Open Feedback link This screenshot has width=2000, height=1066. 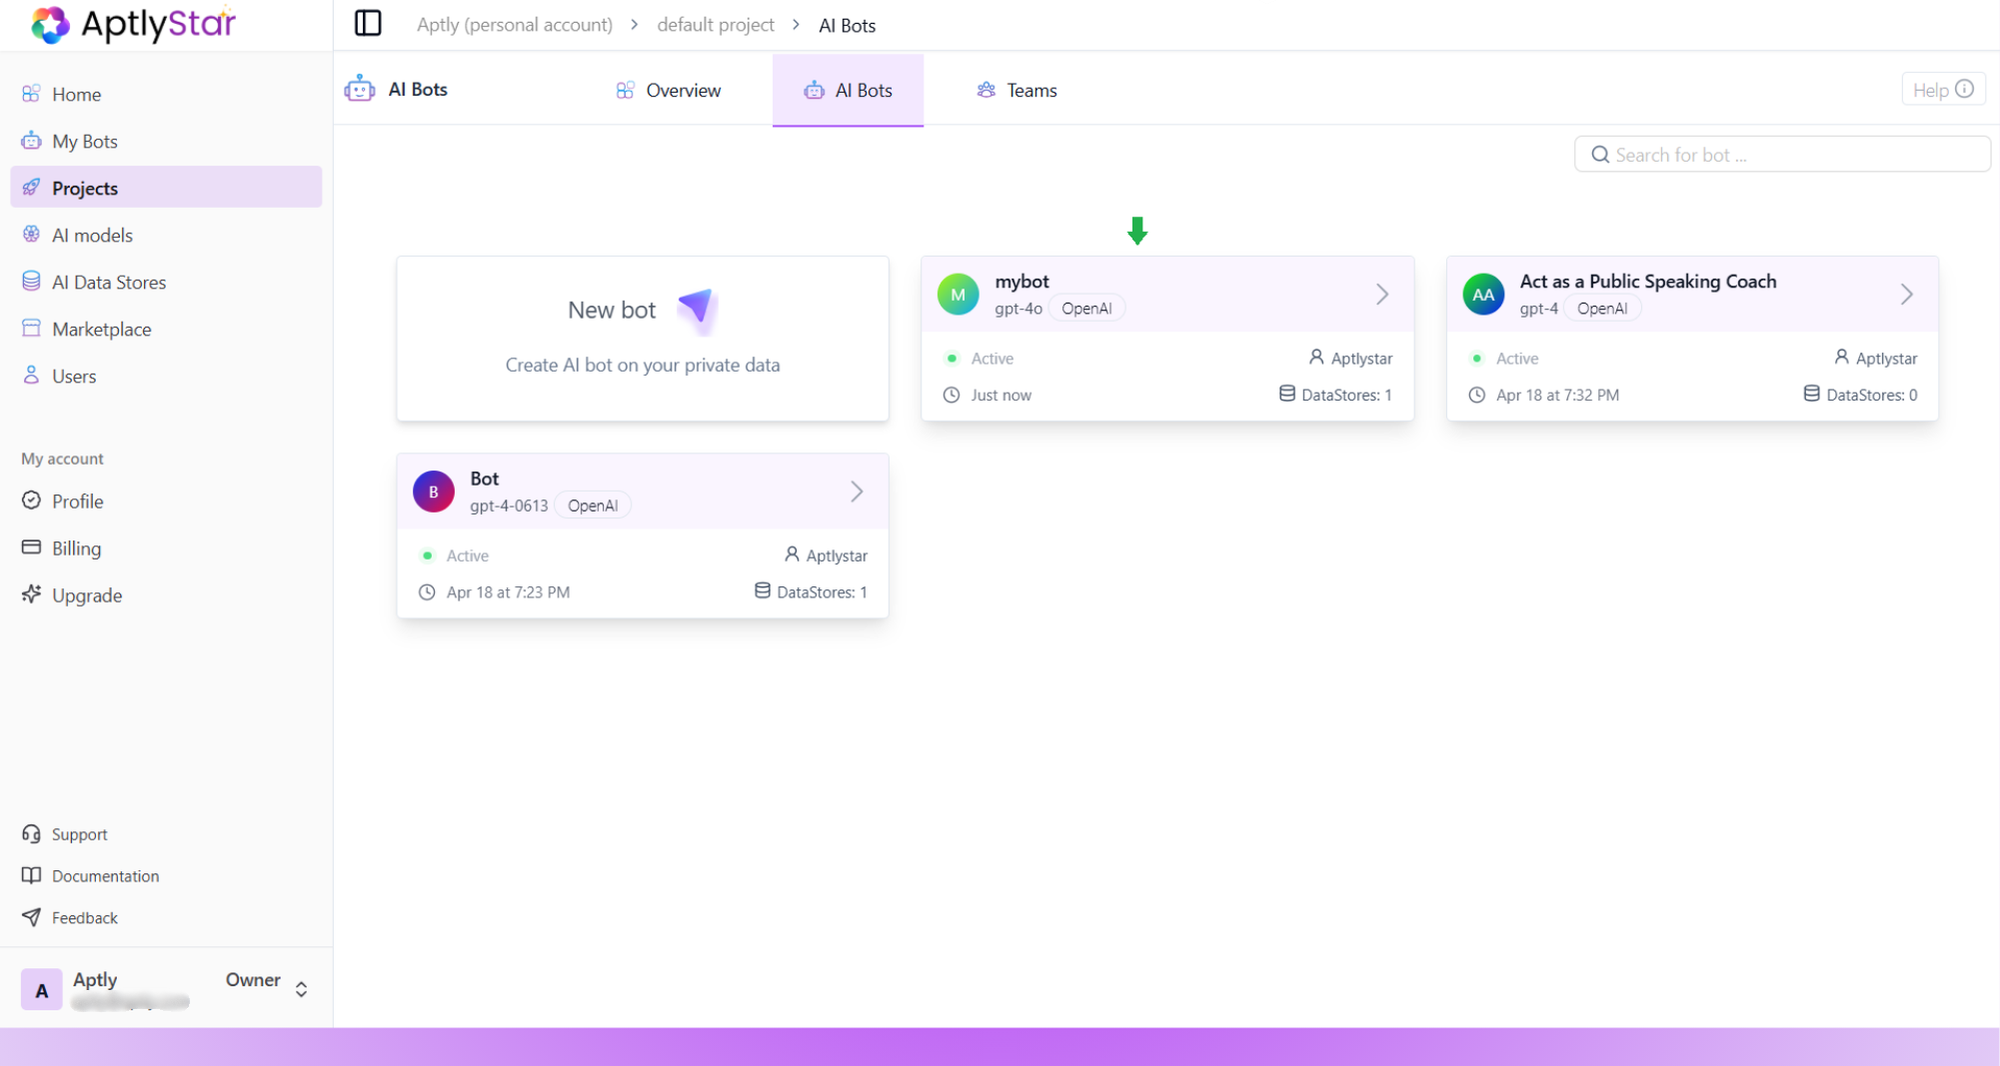coord(84,917)
